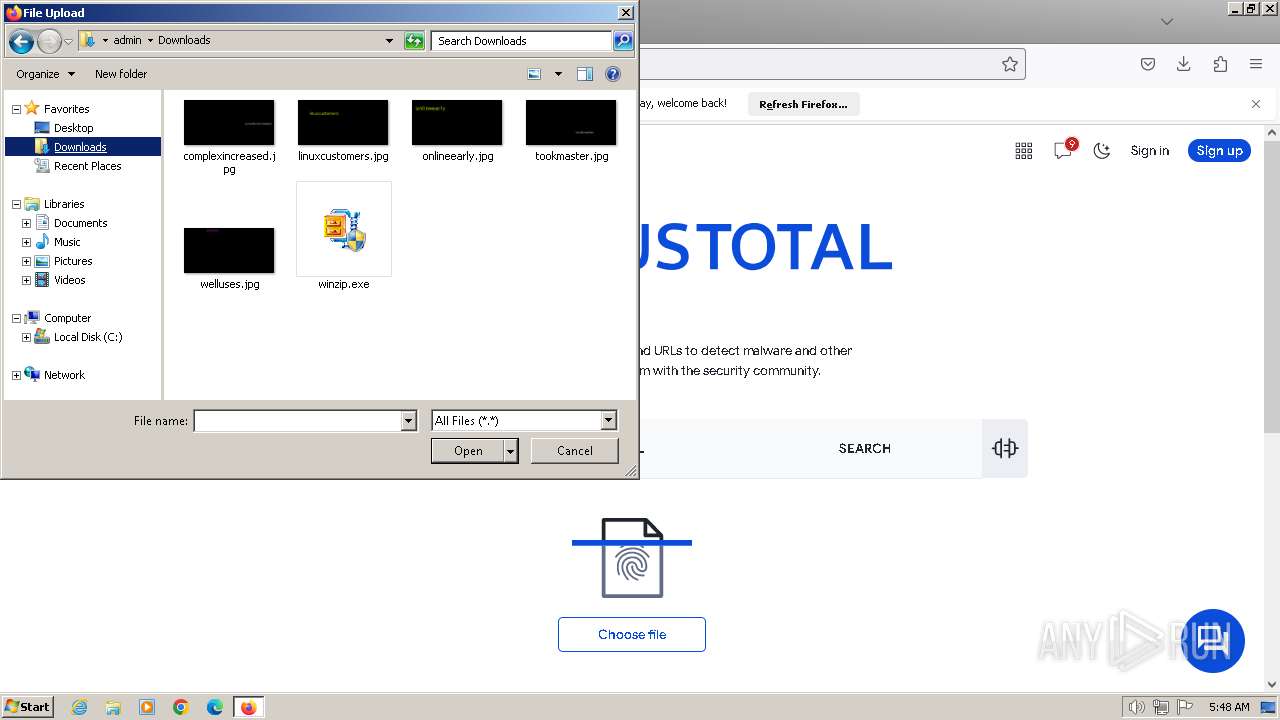Collapse the Favorites tree group
1280x720 pixels.
[x=16, y=109]
